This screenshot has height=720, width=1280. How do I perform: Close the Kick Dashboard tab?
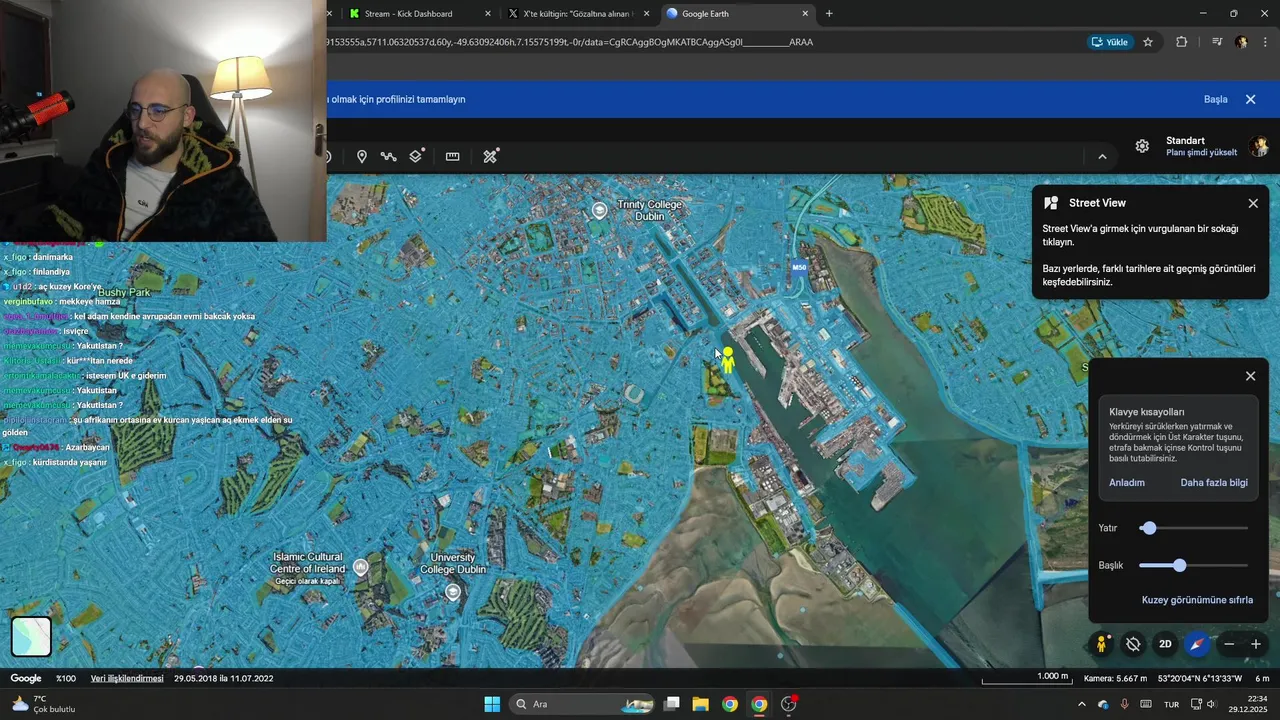tap(488, 14)
